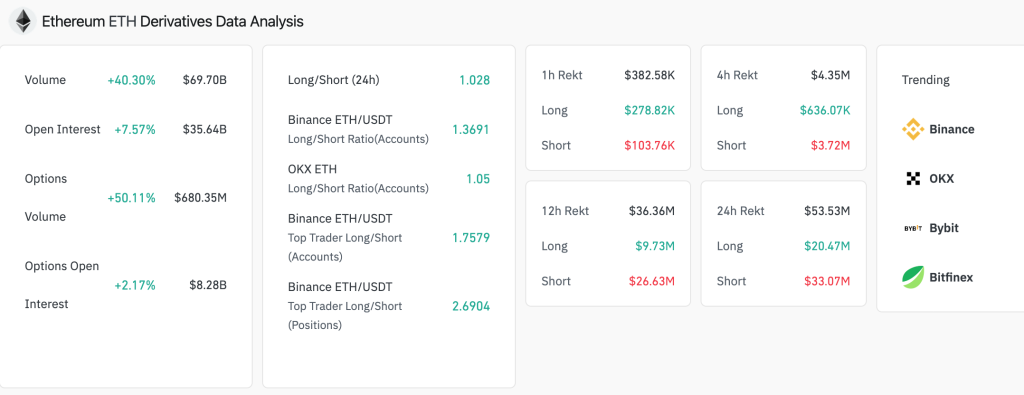1024x395 pixels.
Task: Click the Open Interest +7.57% change
Action: pos(135,129)
